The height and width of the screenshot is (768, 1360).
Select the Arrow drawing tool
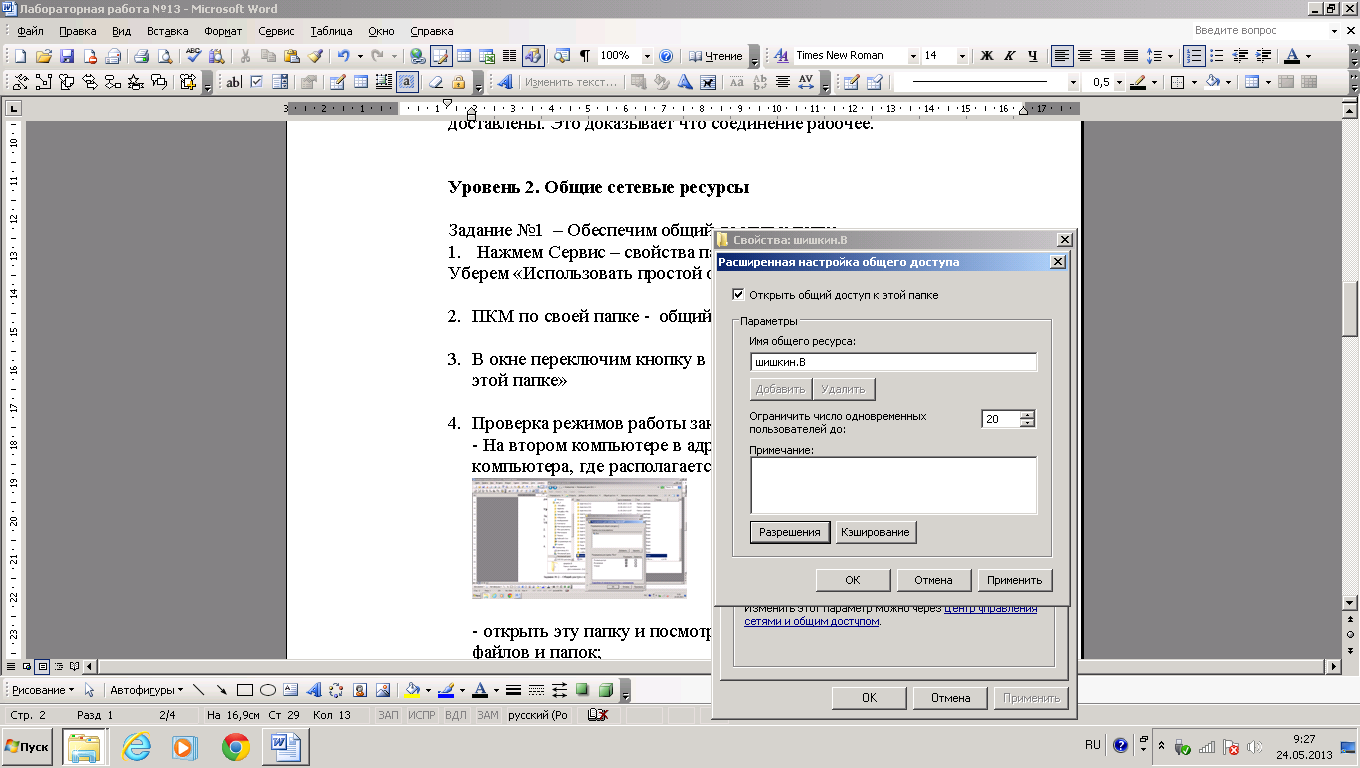(x=221, y=690)
